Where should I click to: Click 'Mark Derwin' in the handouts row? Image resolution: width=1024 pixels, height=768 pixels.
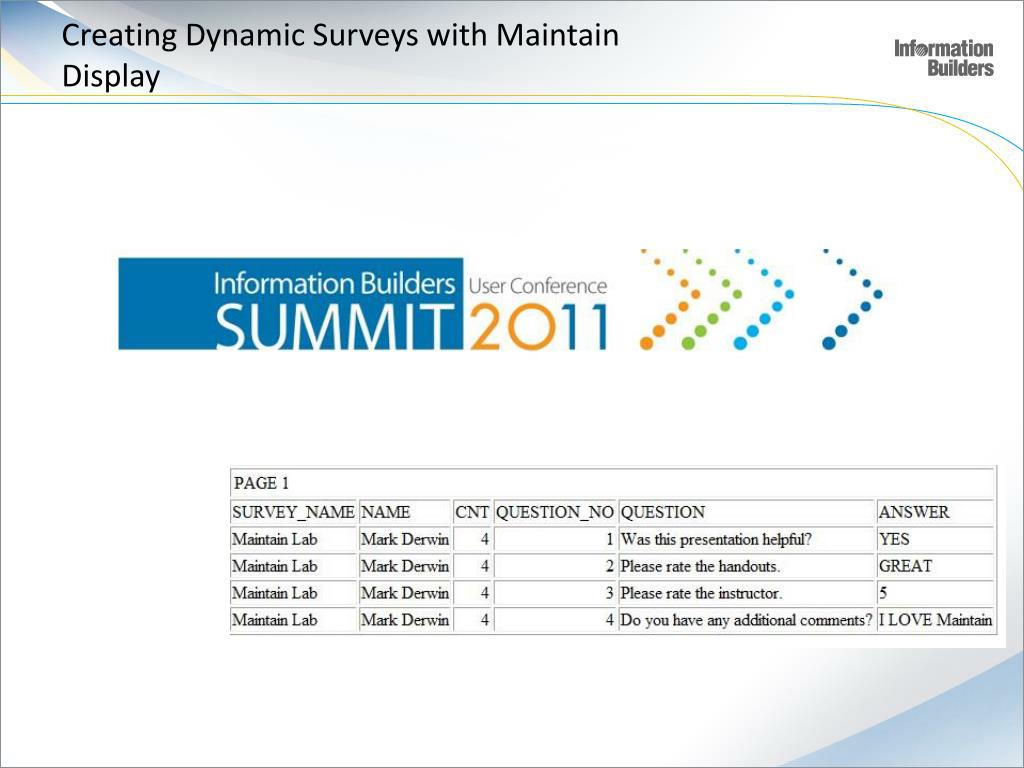click(405, 566)
